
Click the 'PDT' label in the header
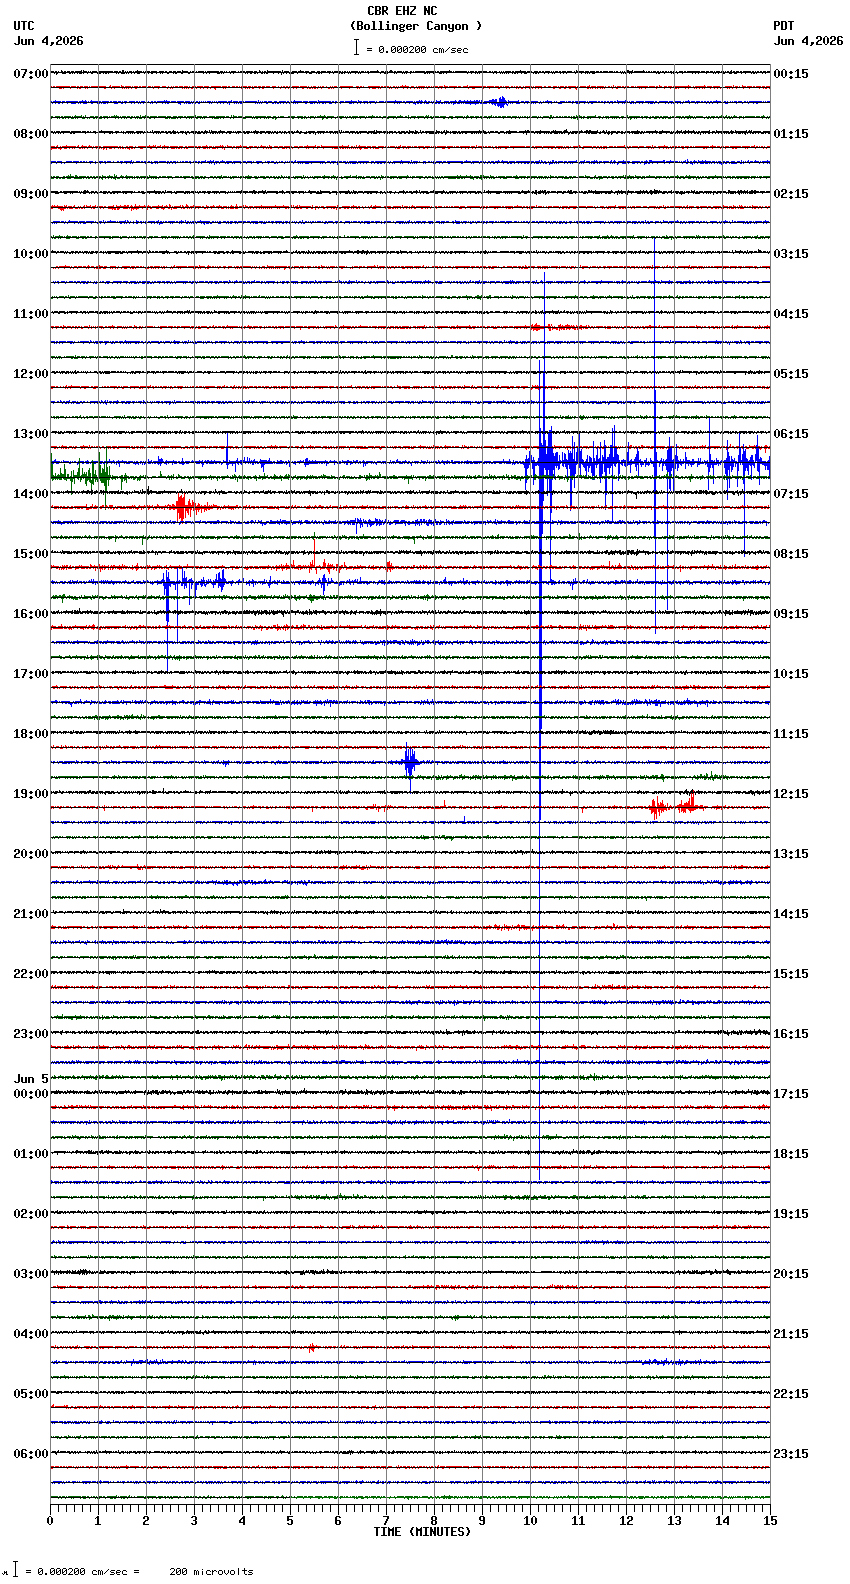(x=783, y=26)
